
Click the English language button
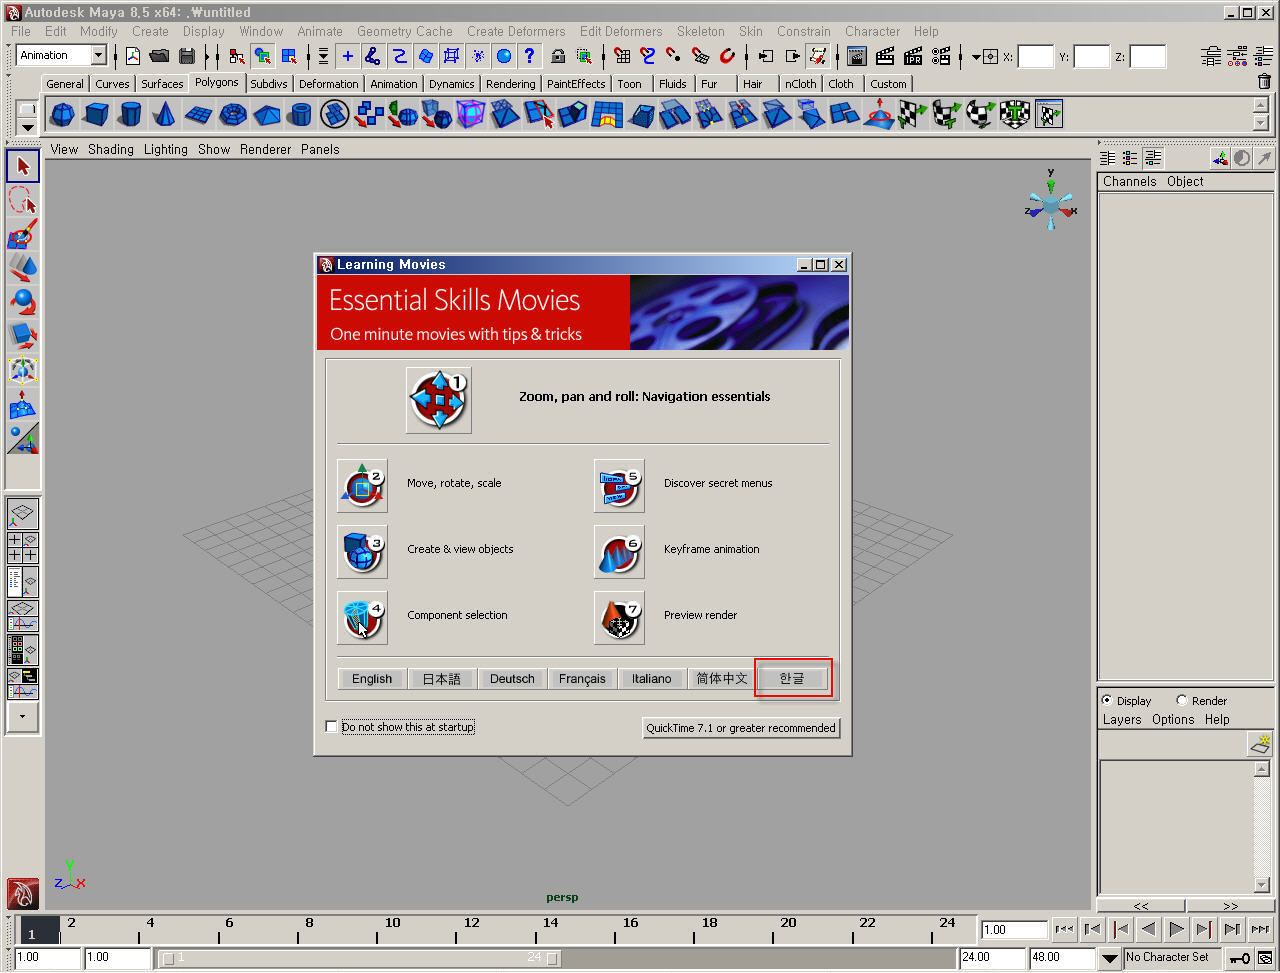click(x=372, y=678)
